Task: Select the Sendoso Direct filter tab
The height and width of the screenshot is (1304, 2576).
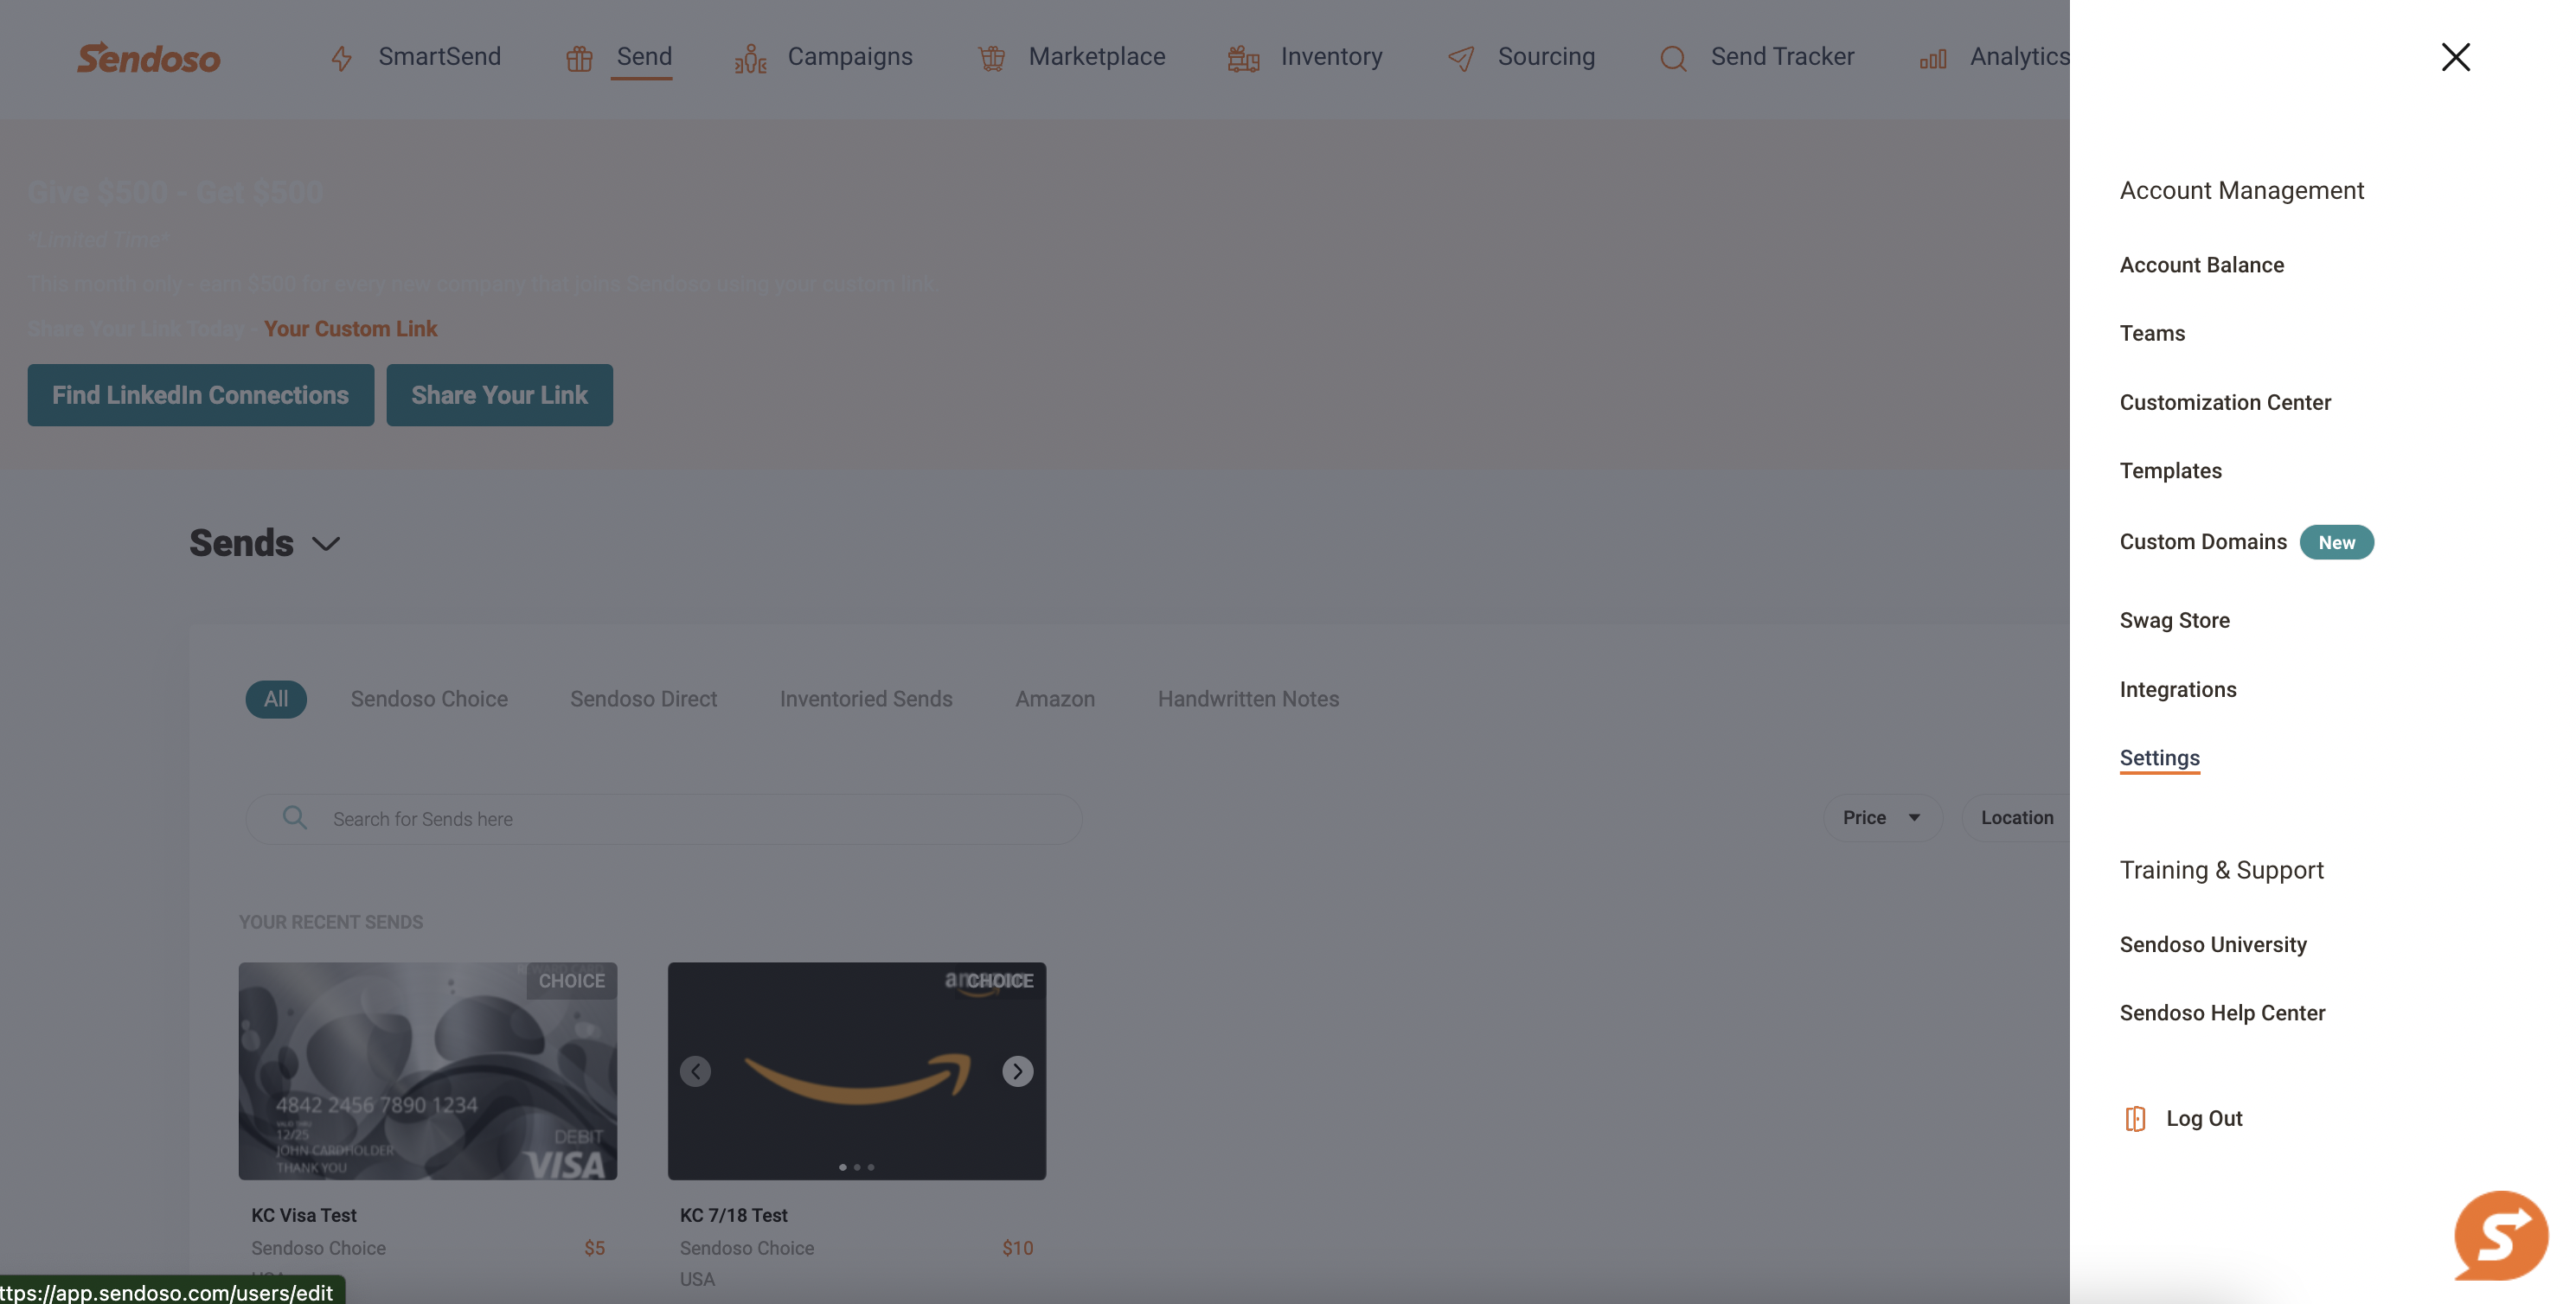Action: pyautogui.click(x=643, y=699)
